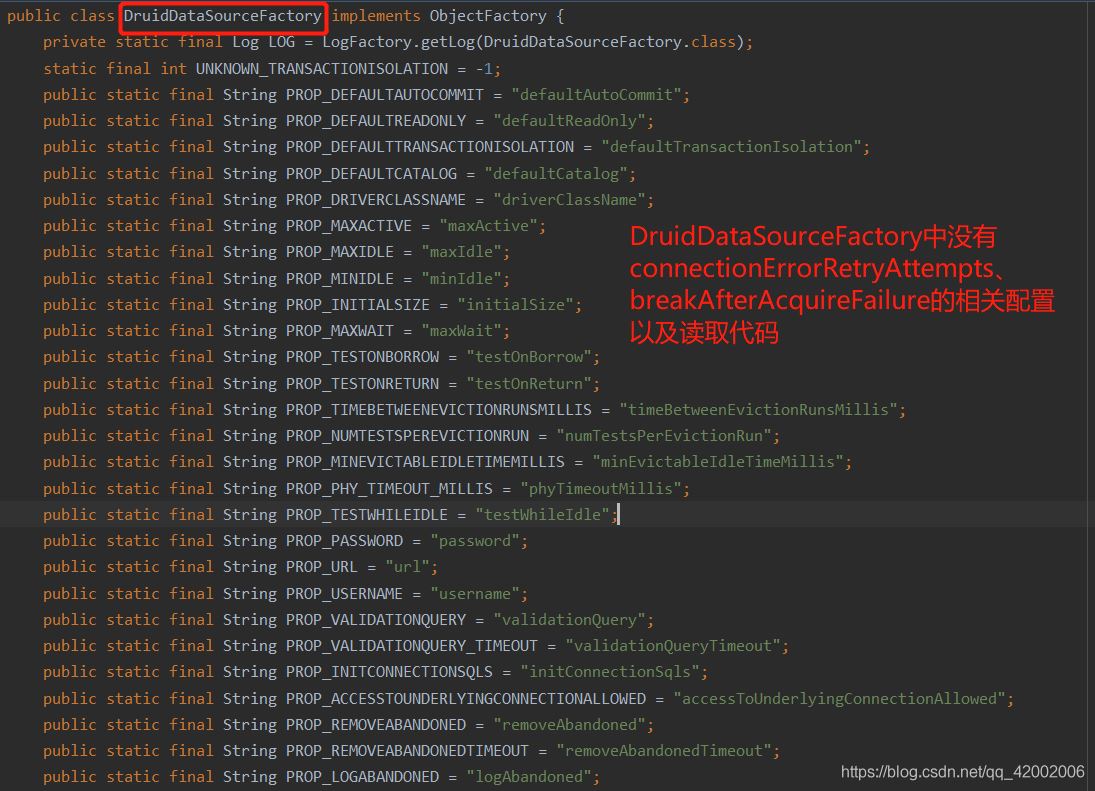Click UNKNOWN_TRANSACTIONISOLATION constant
Screen dimensions: 1095x791
pyautogui.click(x=322, y=68)
